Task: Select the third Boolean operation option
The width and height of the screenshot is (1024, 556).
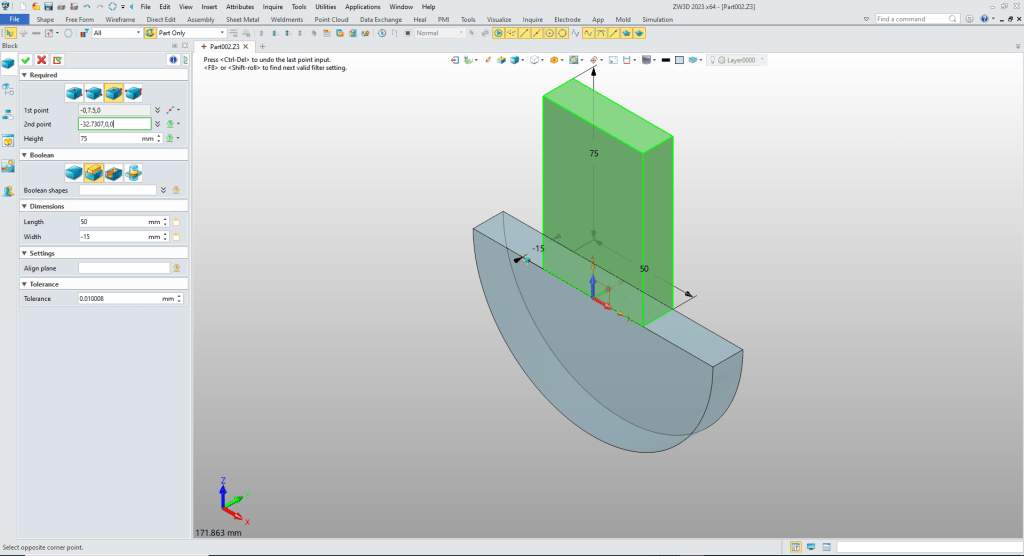Action: coord(114,172)
